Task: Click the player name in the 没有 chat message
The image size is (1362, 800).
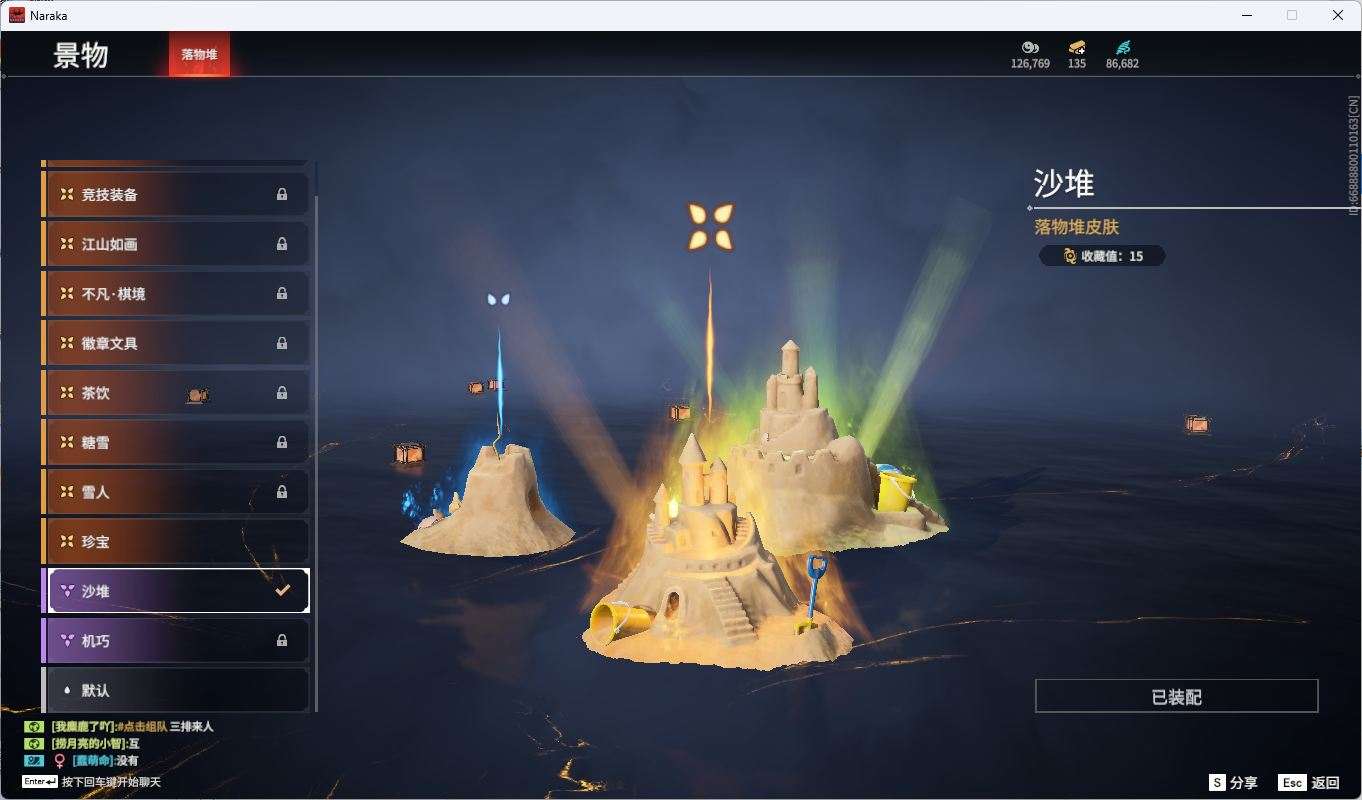Action: [91, 761]
